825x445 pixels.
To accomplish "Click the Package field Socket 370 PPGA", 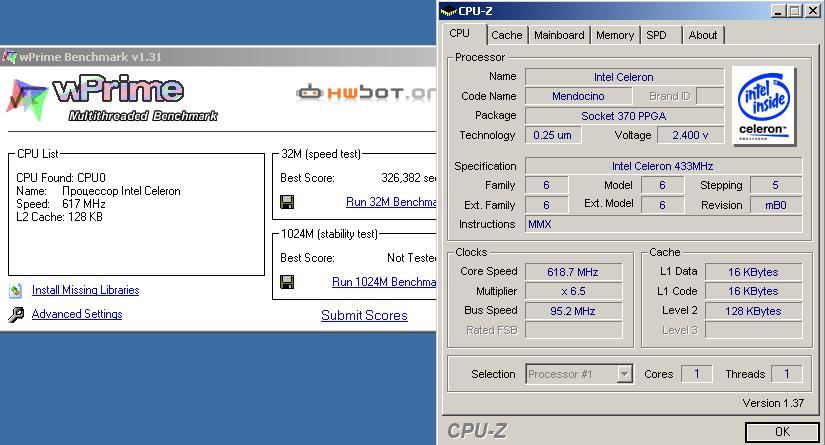I will [x=624, y=116].
